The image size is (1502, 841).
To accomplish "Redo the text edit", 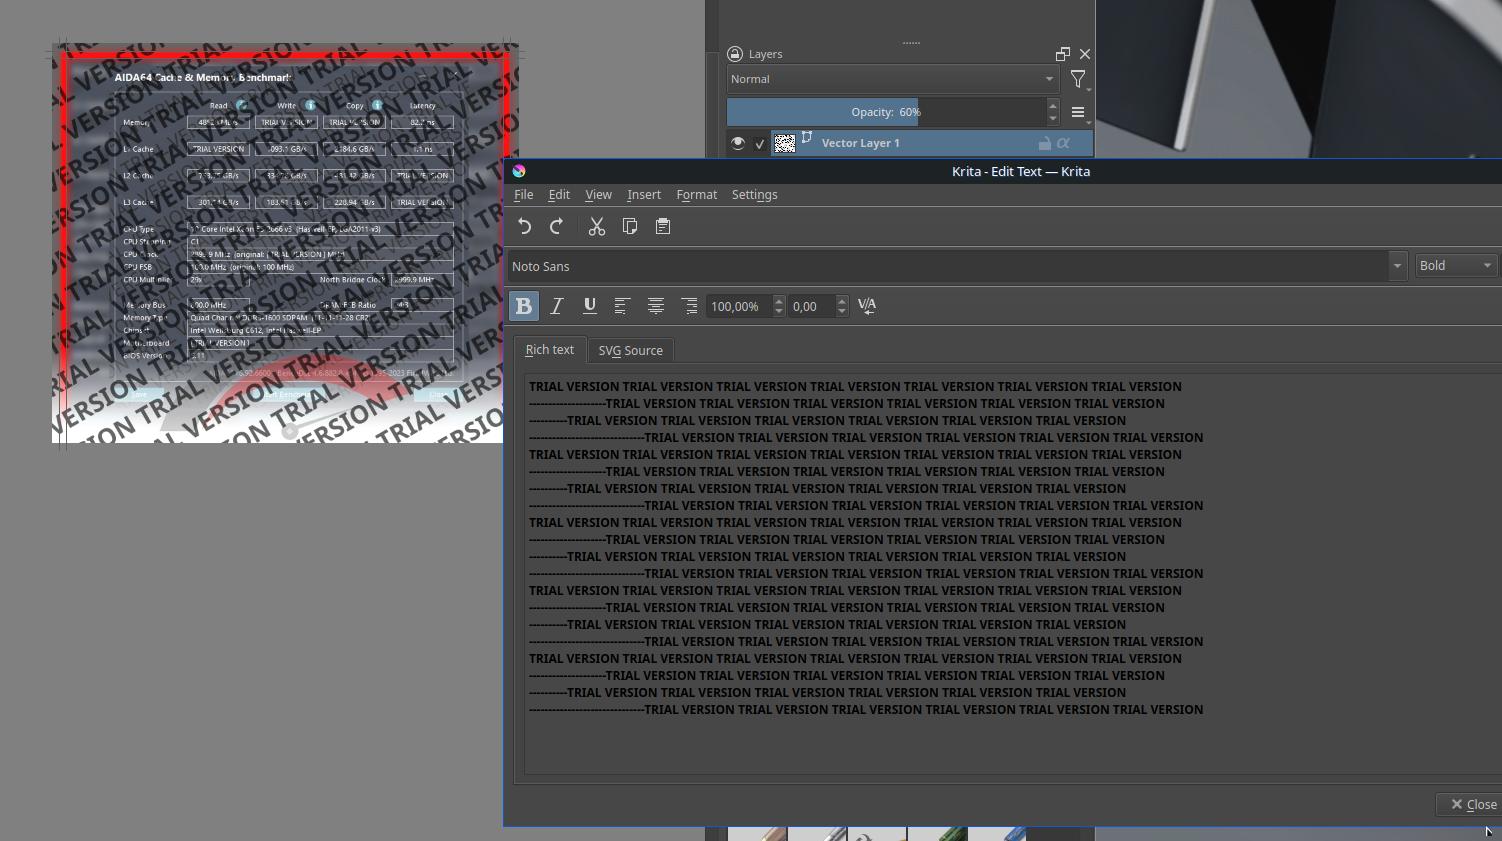I will 557,227.
